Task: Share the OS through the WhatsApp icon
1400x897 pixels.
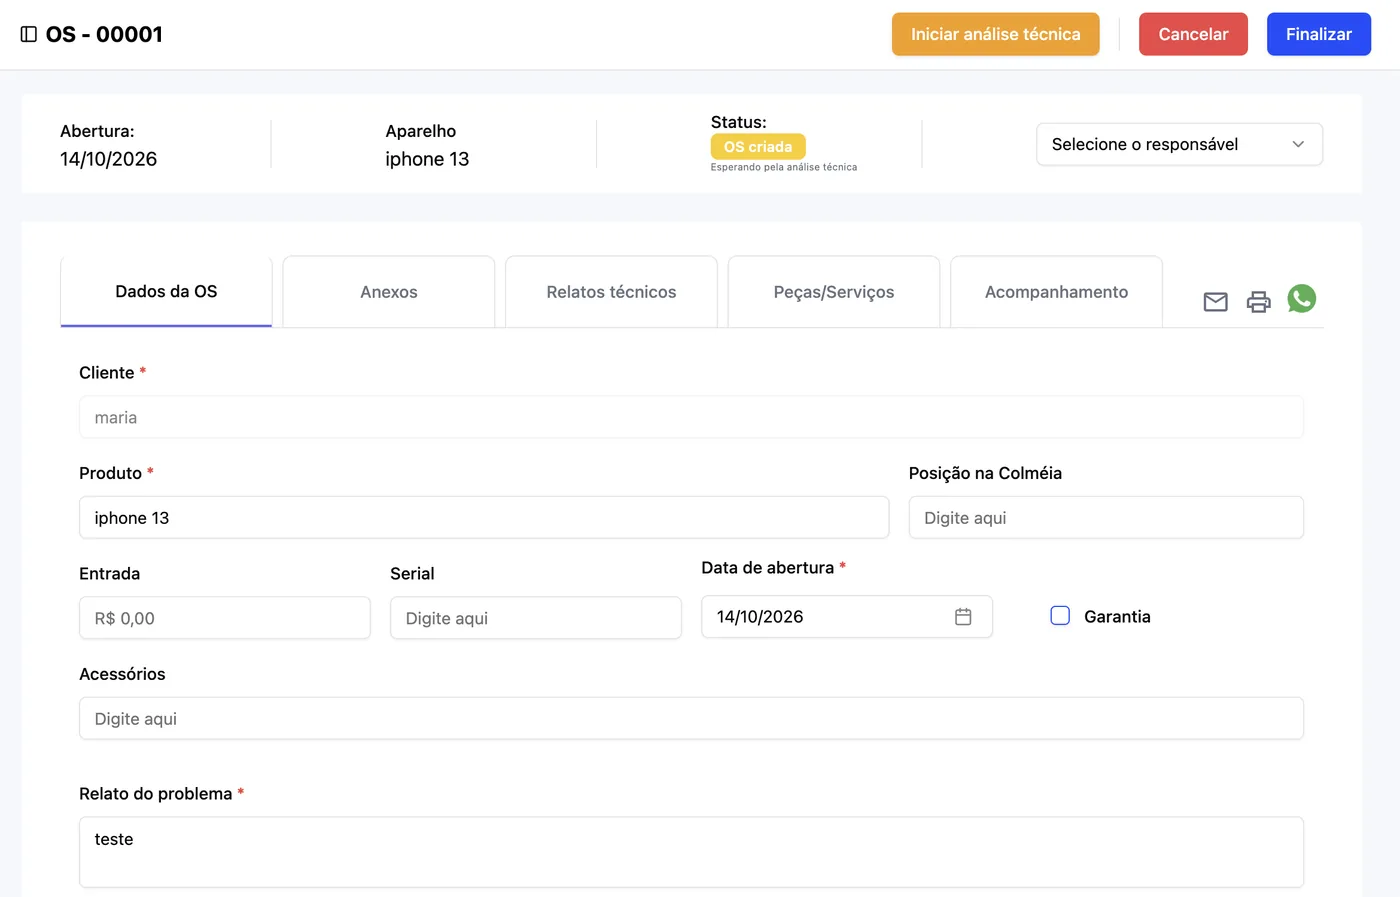Action: (x=1301, y=298)
